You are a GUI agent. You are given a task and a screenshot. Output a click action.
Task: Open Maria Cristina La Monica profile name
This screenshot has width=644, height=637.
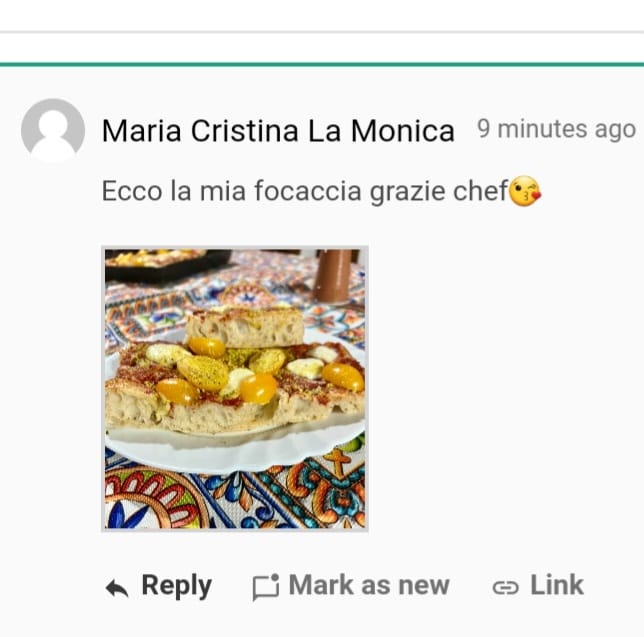278,131
